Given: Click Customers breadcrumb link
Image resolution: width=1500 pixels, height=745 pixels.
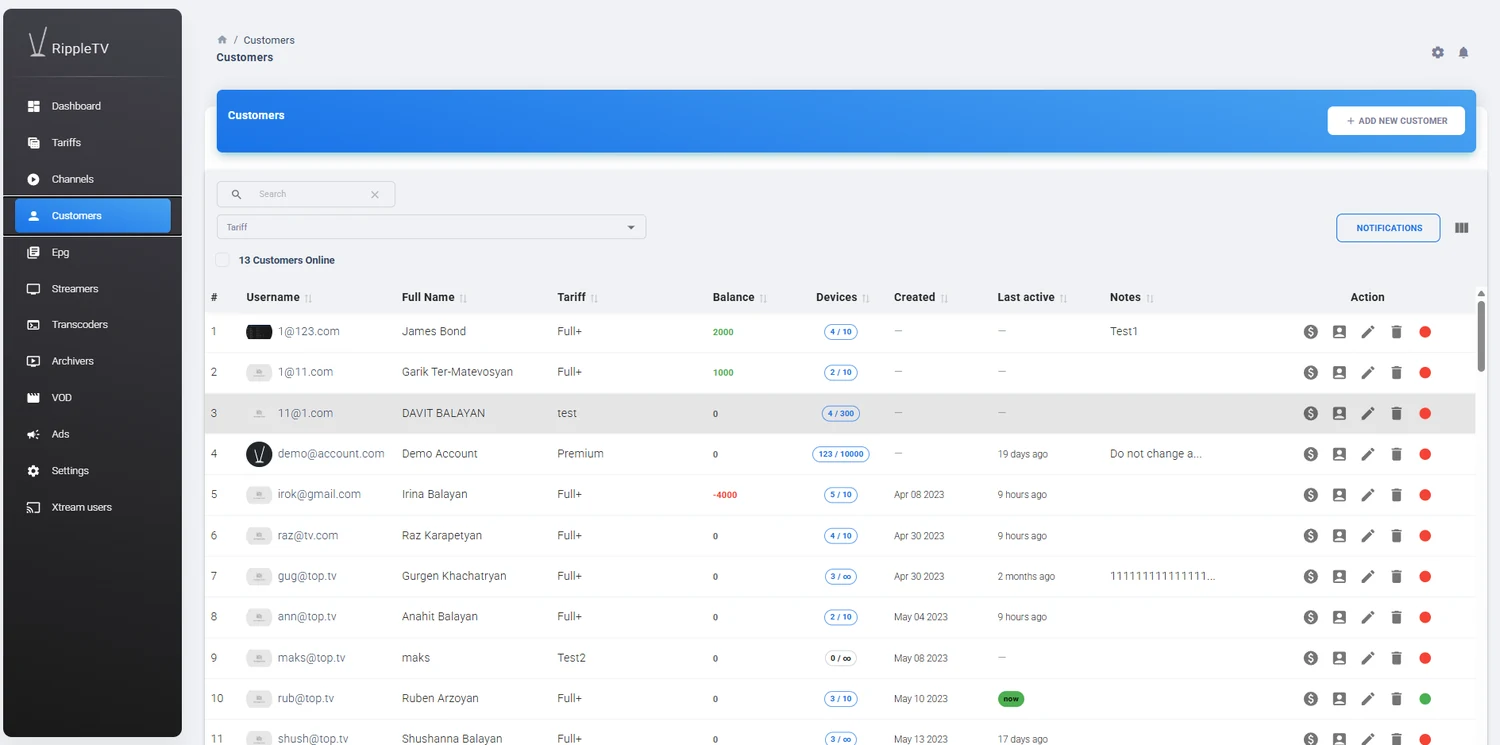Looking at the screenshot, I should click(269, 40).
